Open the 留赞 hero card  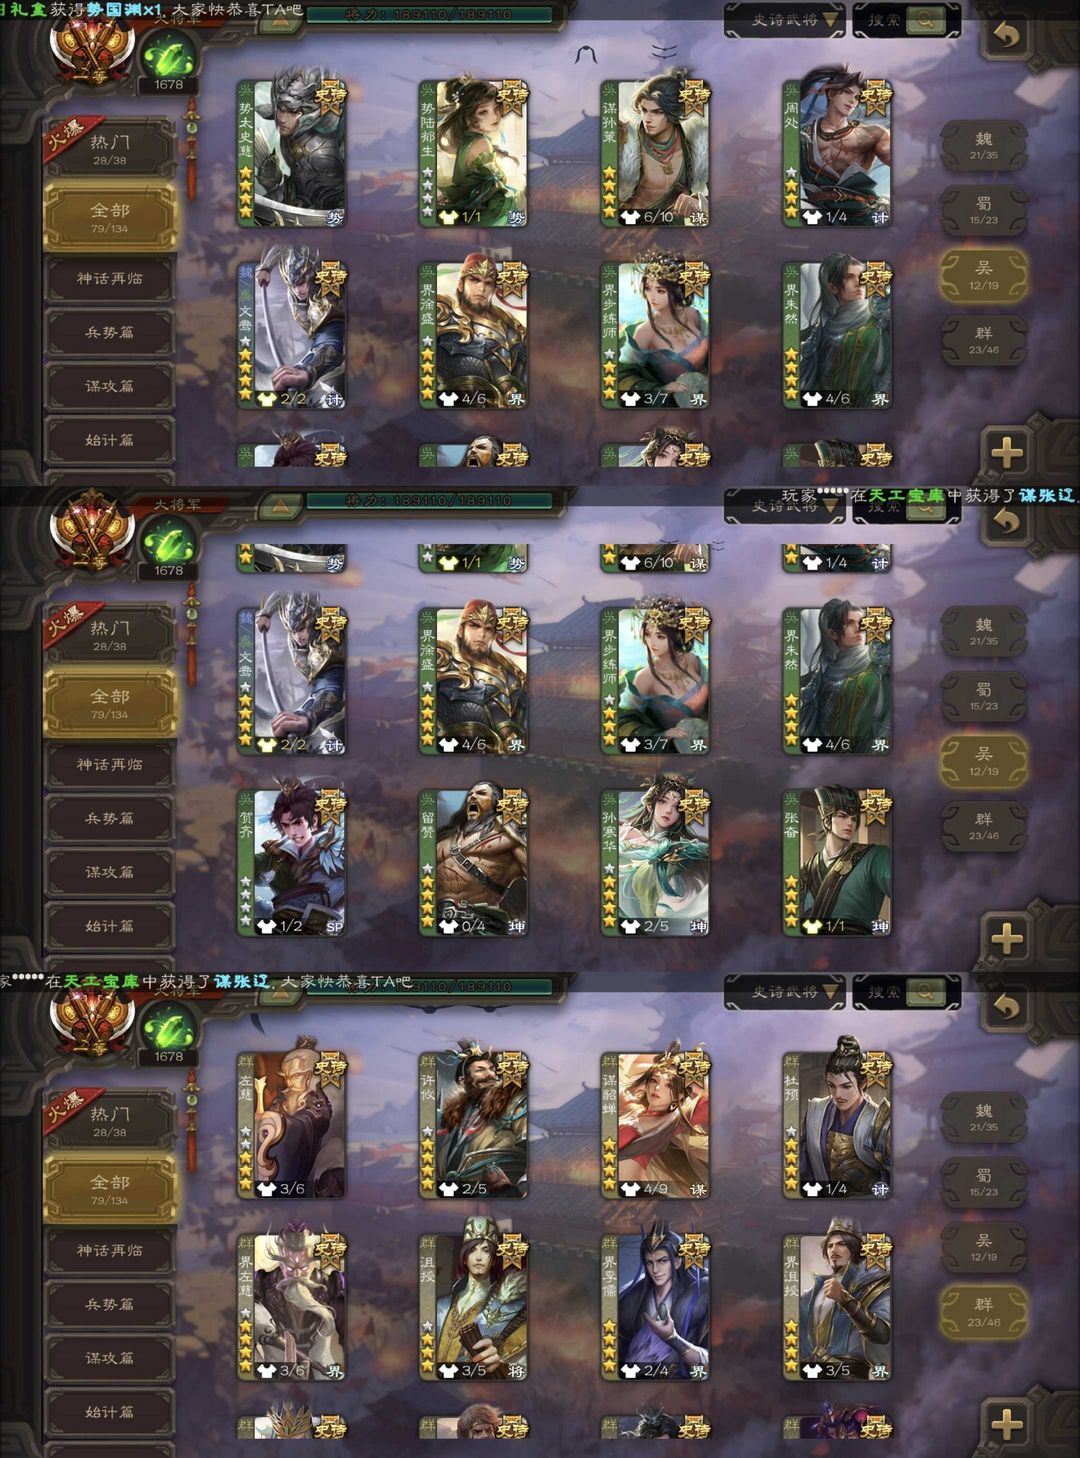click(473, 862)
